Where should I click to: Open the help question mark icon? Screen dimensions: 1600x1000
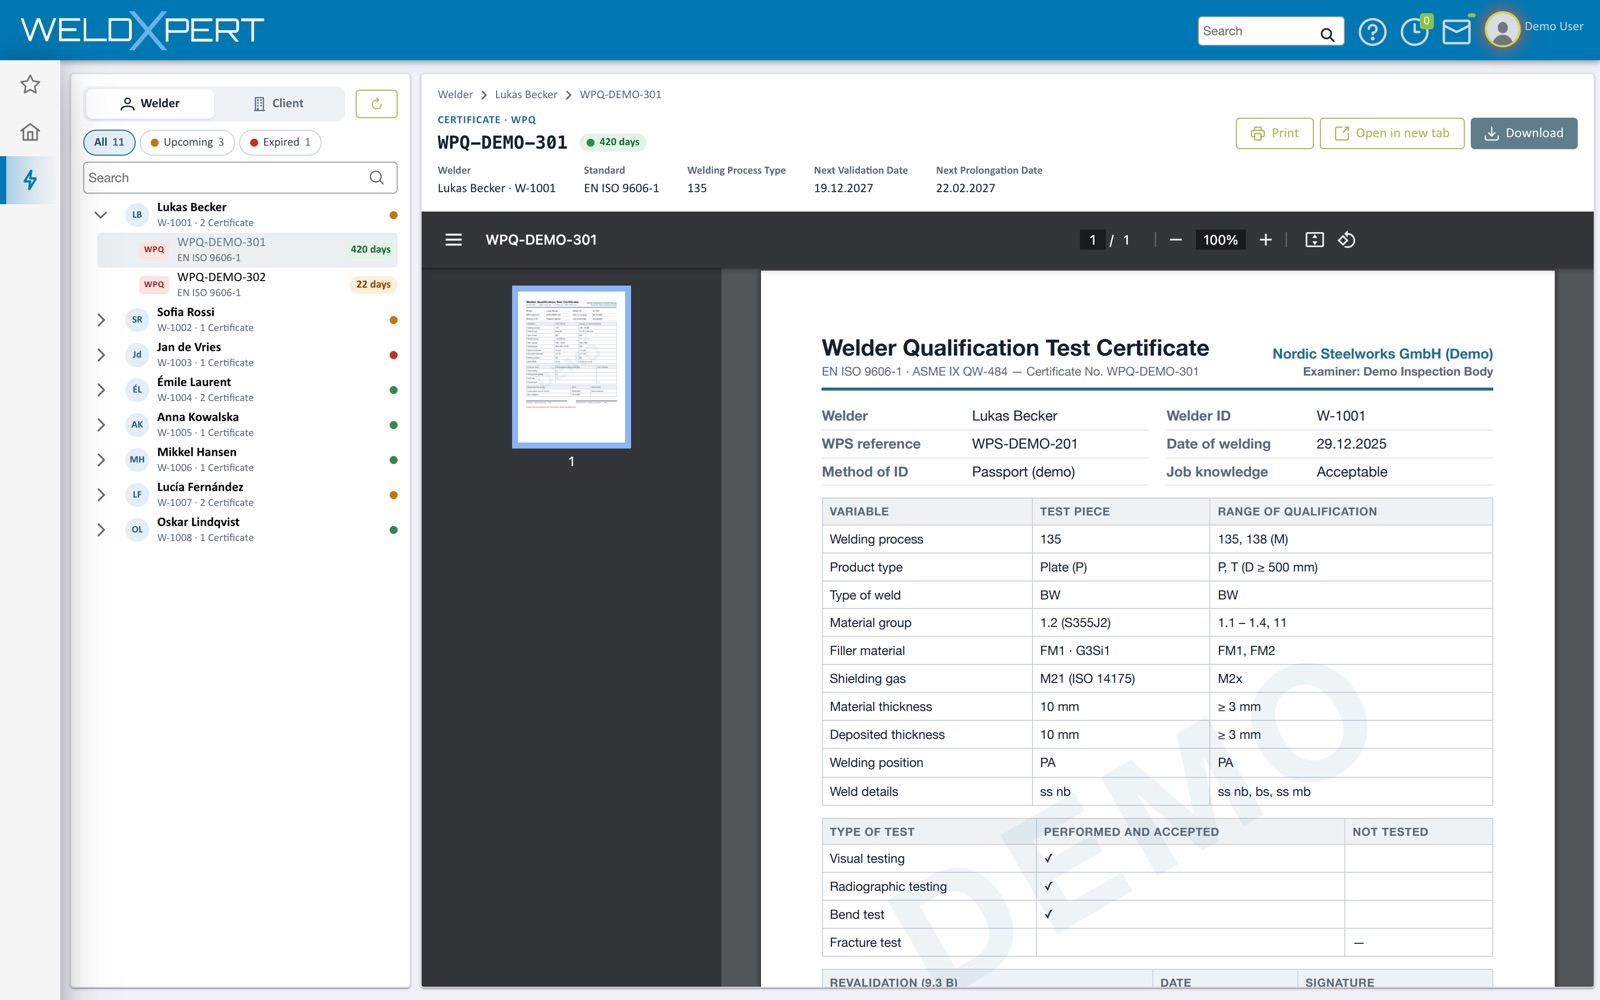(x=1373, y=32)
